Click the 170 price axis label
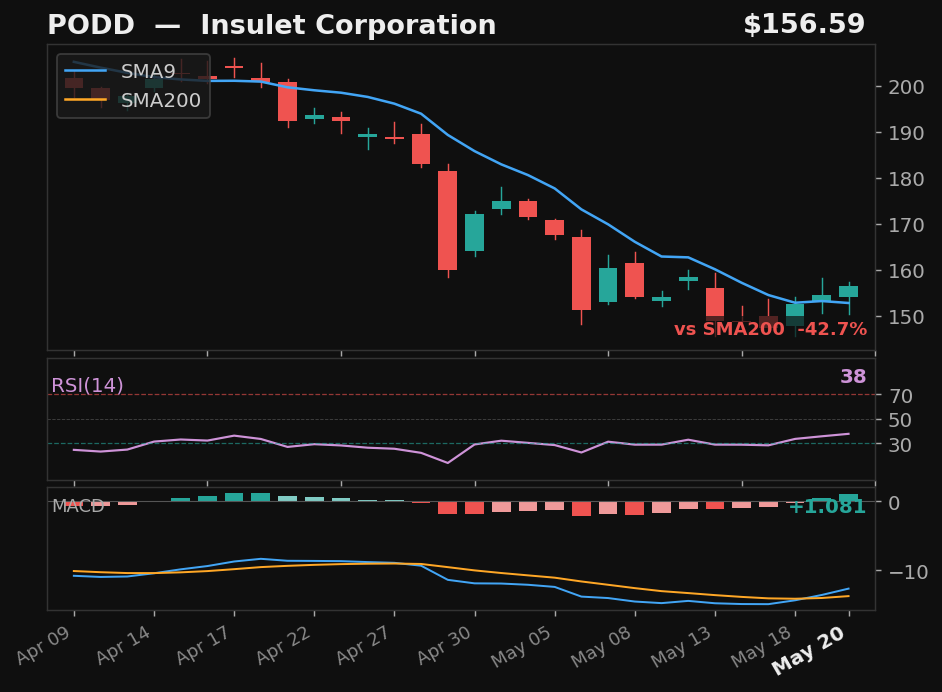This screenshot has height=692, width=942. (907, 225)
